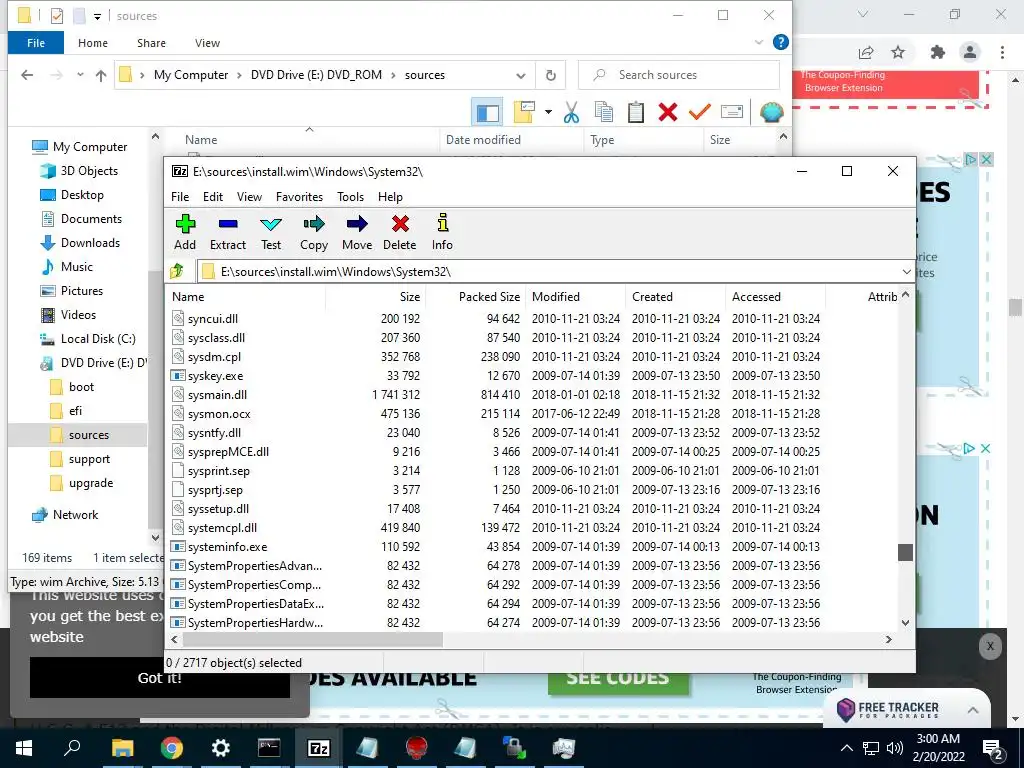Click the 7-Zip Move button
This screenshot has height=768, width=1024.
(x=357, y=232)
